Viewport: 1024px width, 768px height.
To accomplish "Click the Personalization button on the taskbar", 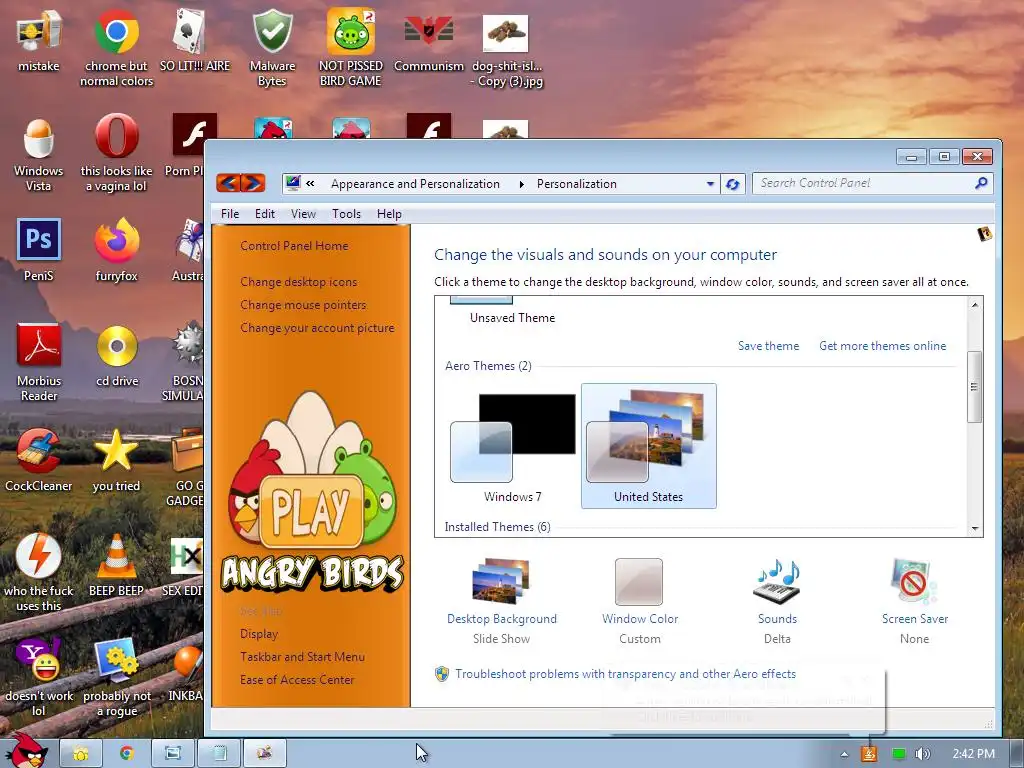I will [265, 754].
